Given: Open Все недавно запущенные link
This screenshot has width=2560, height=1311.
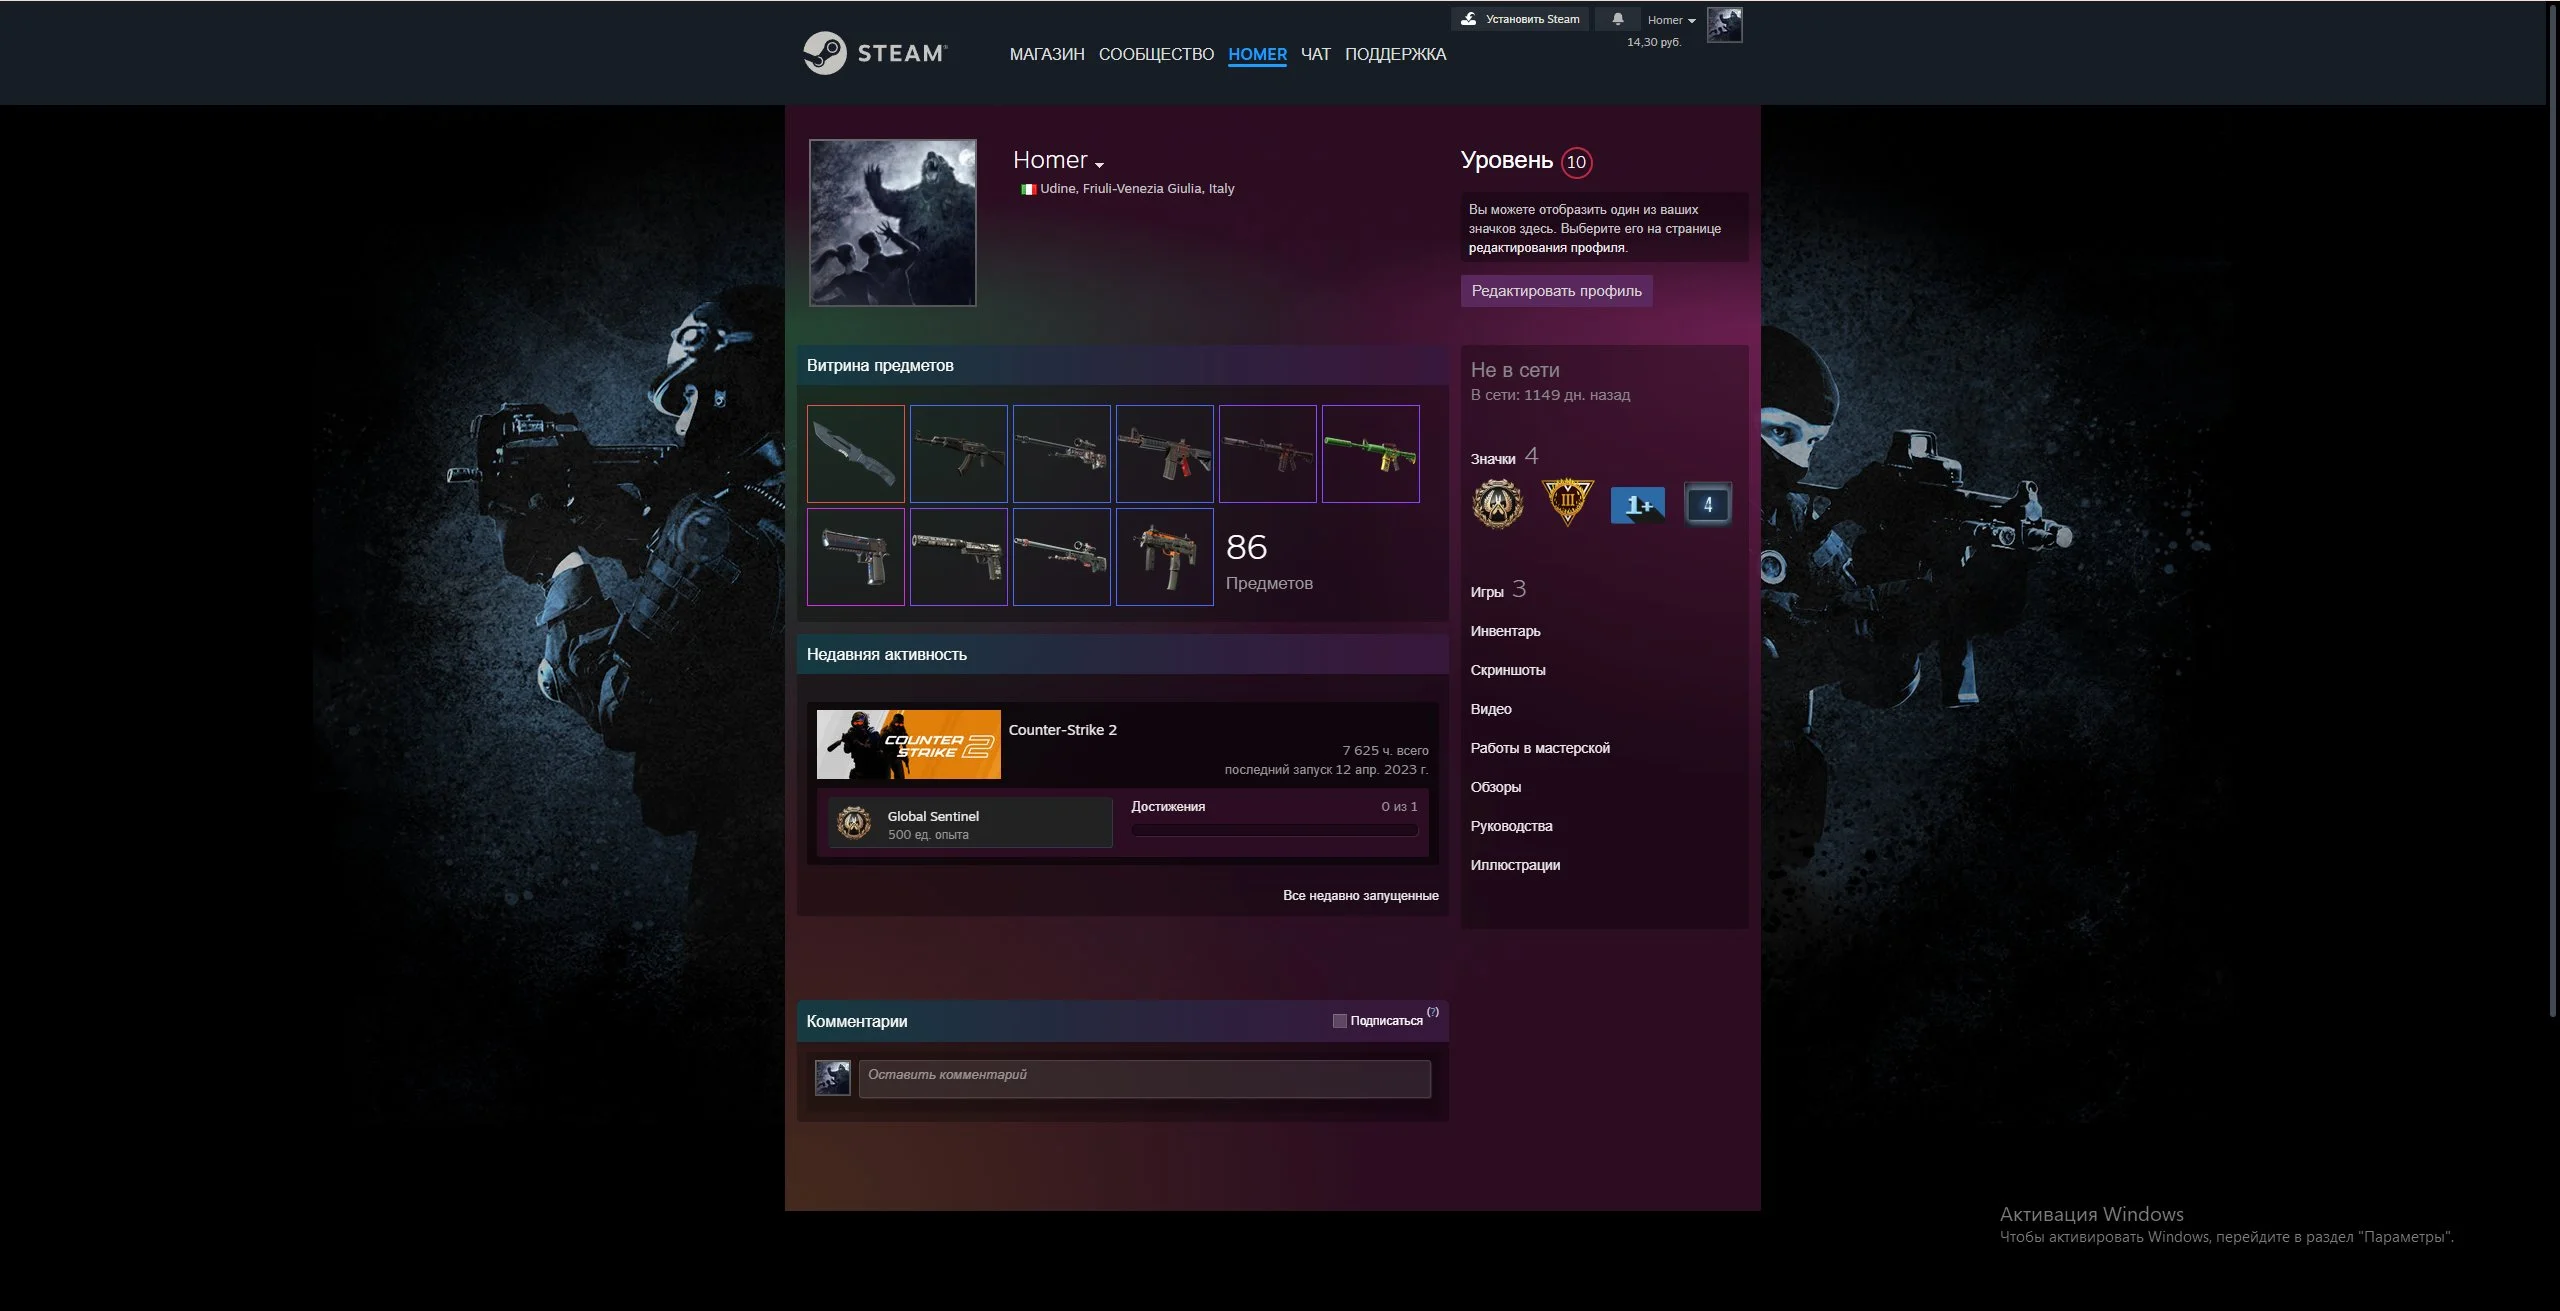Looking at the screenshot, I should (x=1360, y=895).
